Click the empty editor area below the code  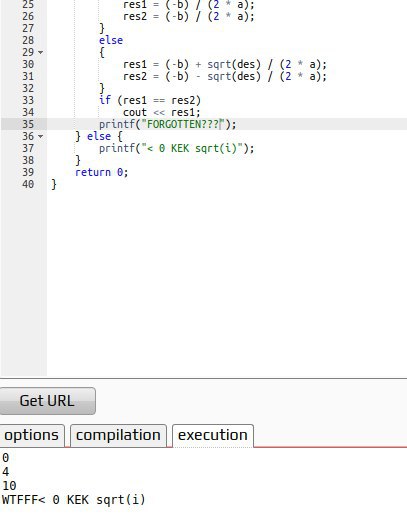pos(226,283)
